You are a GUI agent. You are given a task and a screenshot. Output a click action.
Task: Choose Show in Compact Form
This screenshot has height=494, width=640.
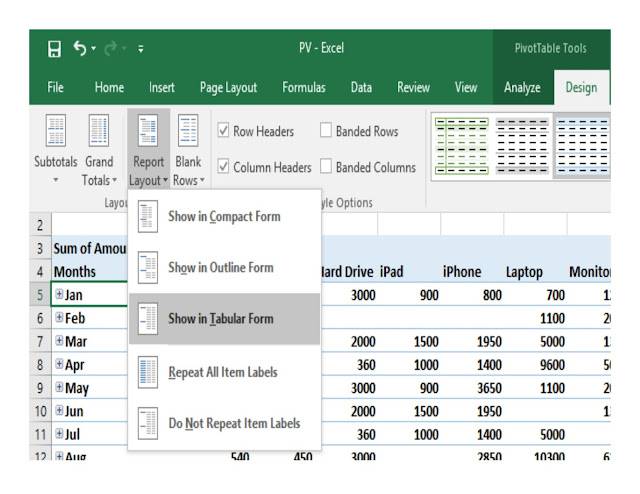pos(224,216)
